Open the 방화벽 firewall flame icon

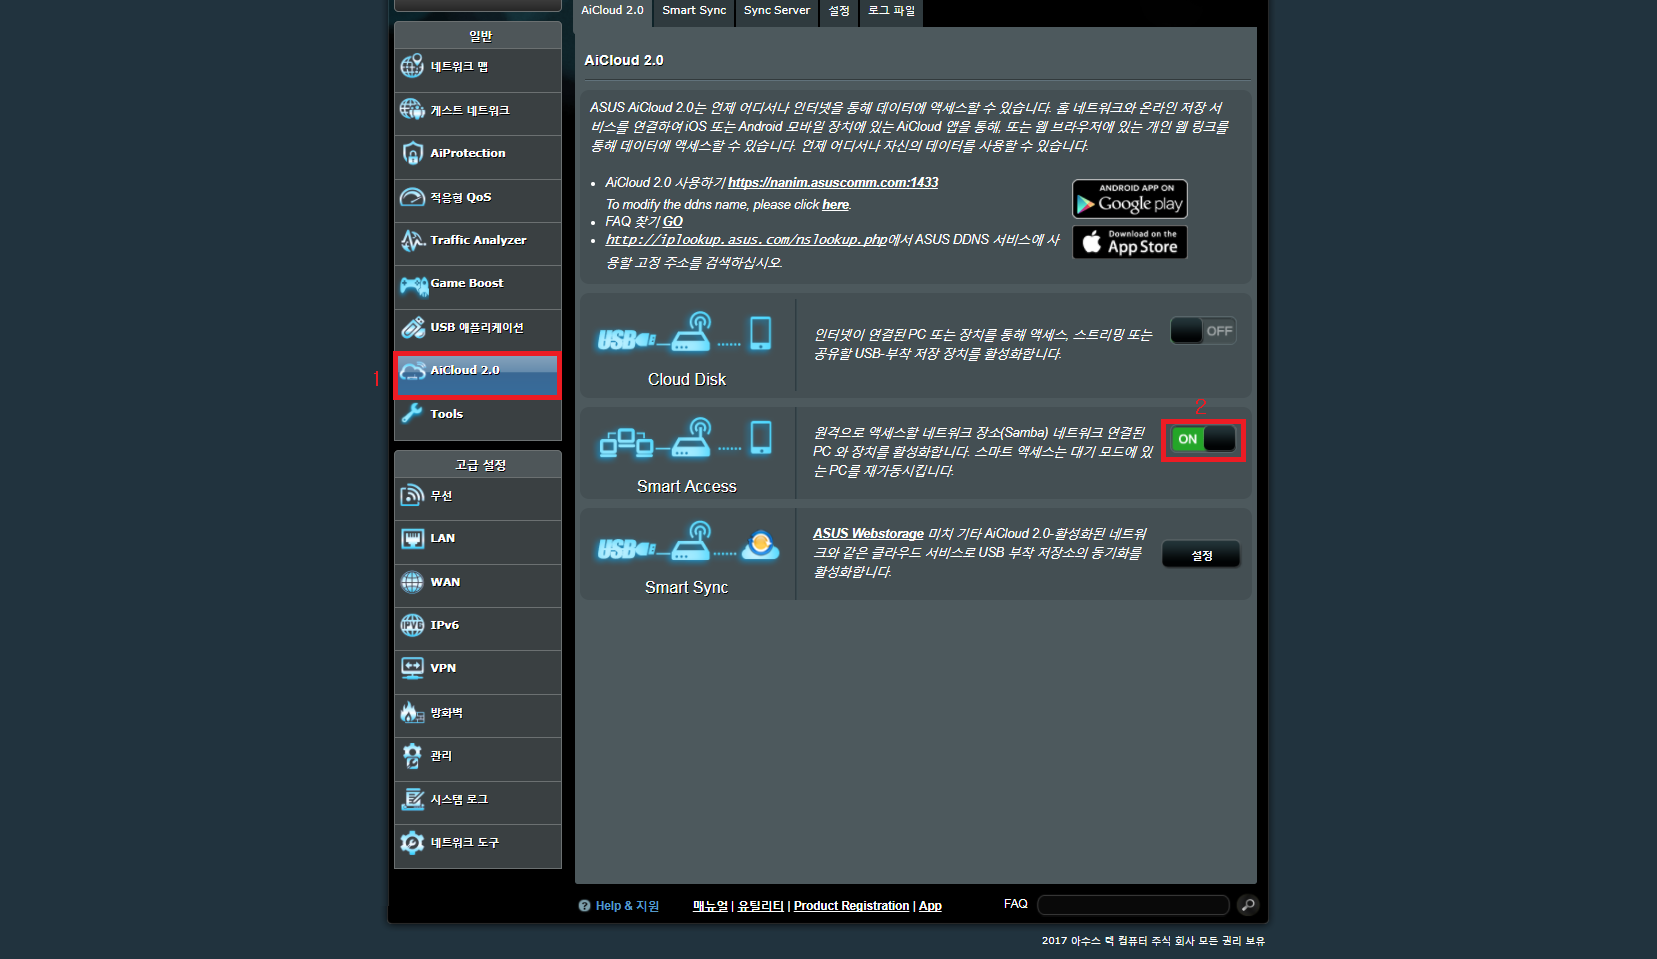coord(412,712)
